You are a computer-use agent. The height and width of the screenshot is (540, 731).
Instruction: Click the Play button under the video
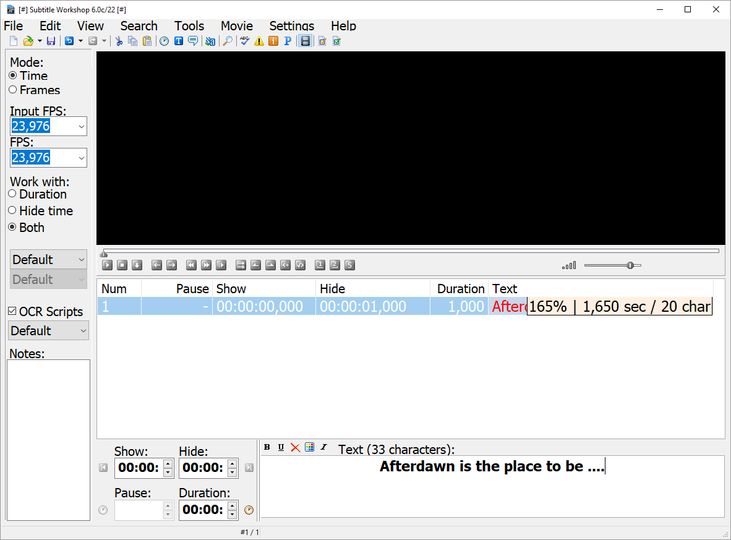click(x=107, y=265)
